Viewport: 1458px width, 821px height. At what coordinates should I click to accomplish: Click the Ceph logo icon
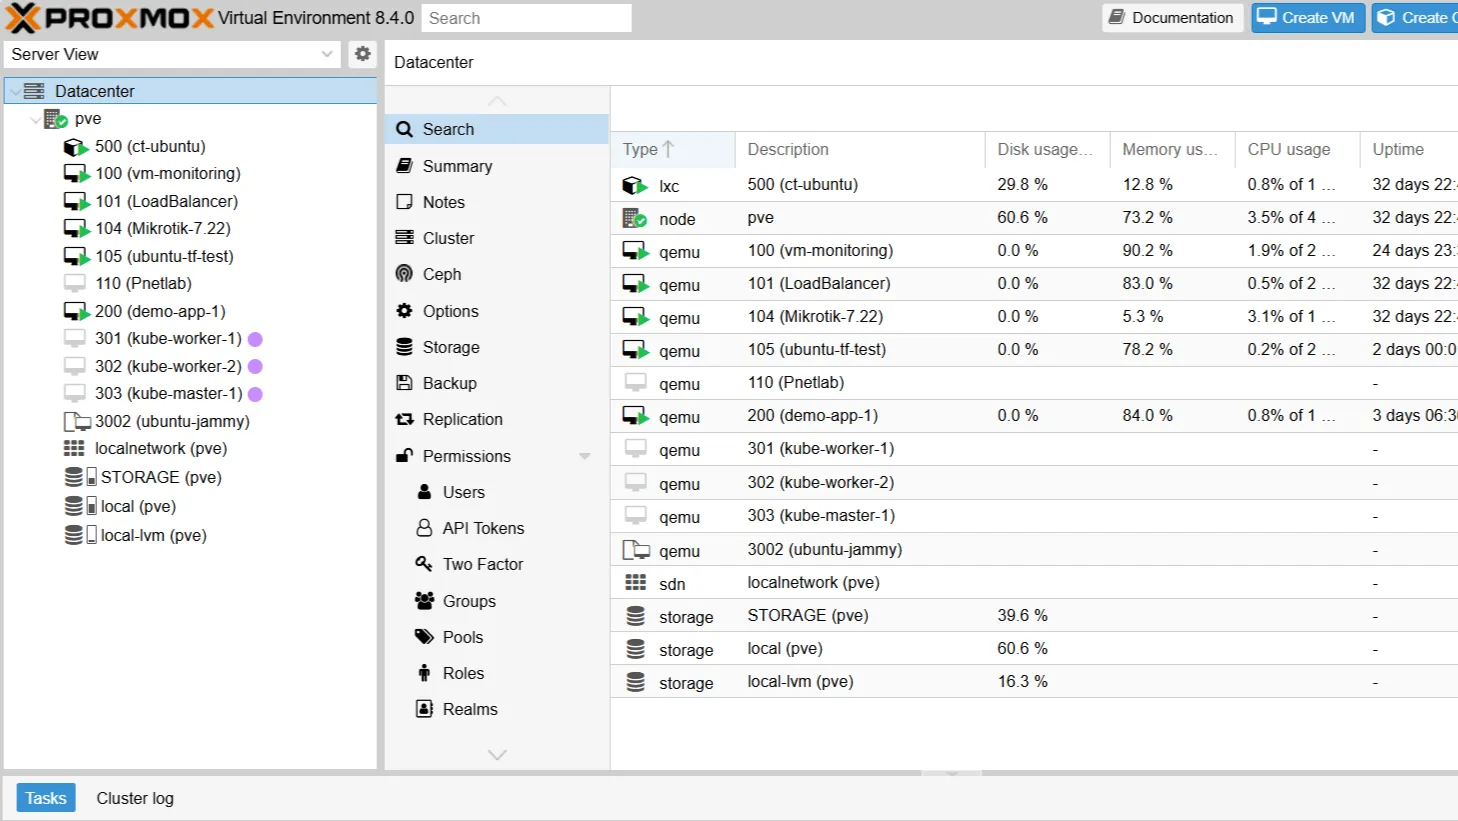(x=404, y=274)
